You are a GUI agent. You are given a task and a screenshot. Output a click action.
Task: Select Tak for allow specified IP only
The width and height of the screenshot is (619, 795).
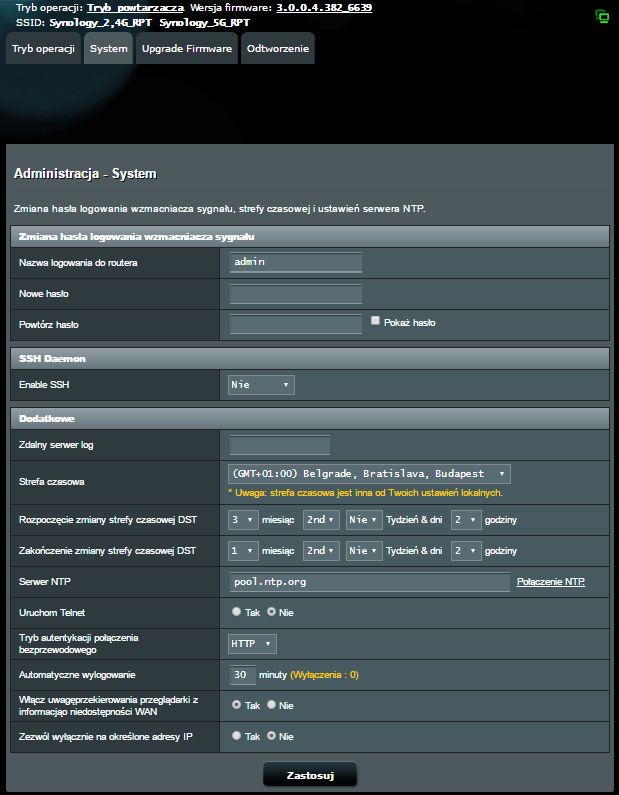click(236, 736)
